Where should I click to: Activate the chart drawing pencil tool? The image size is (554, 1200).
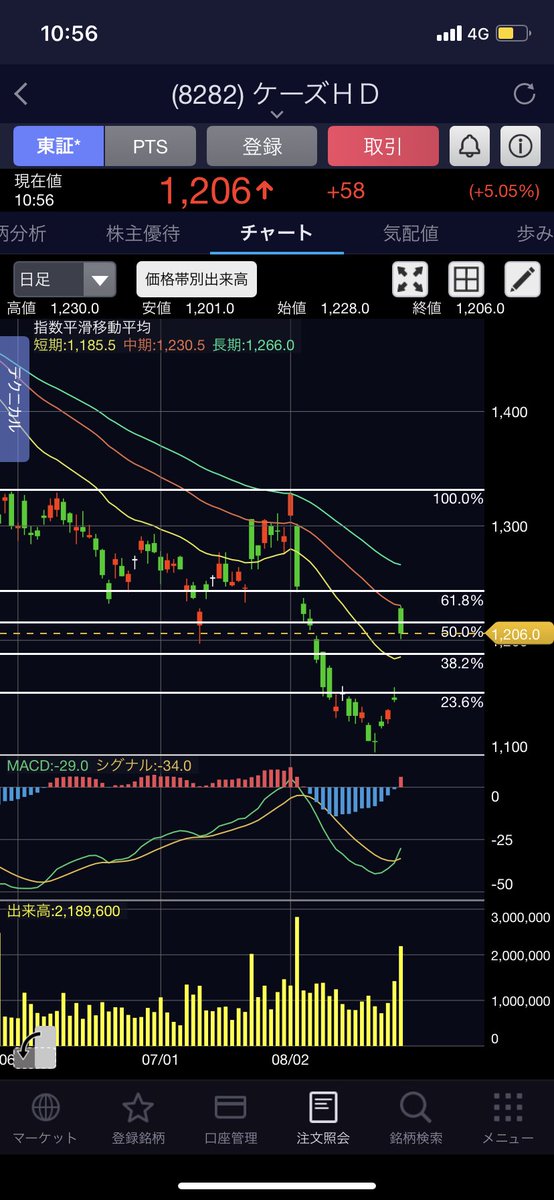[522, 279]
